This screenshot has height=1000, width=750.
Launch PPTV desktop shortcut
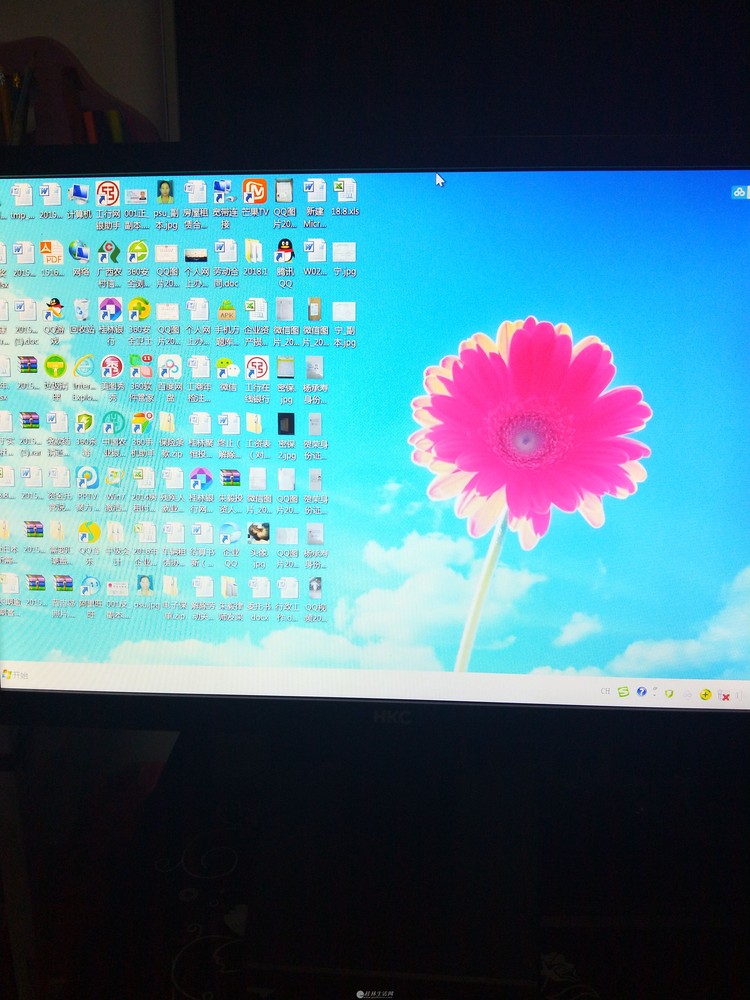[x=87, y=490]
